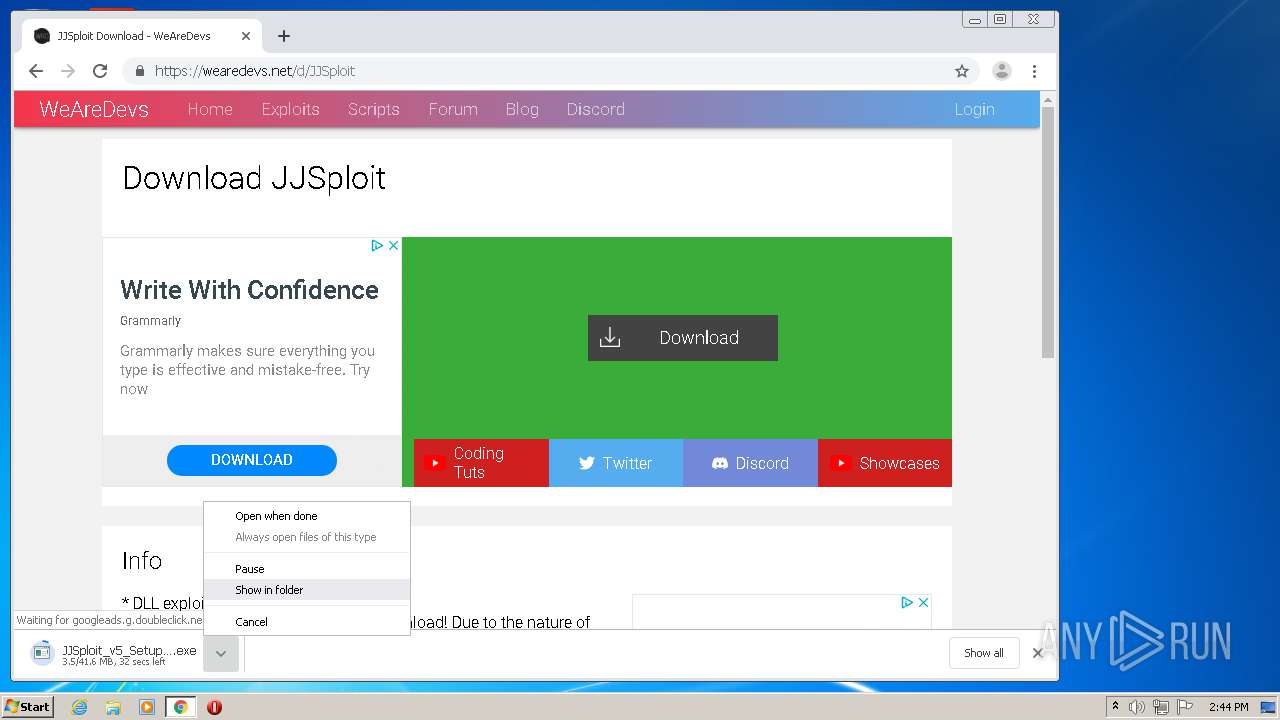Open the Home nav item
The image size is (1280, 720).
[x=210, y=109]
